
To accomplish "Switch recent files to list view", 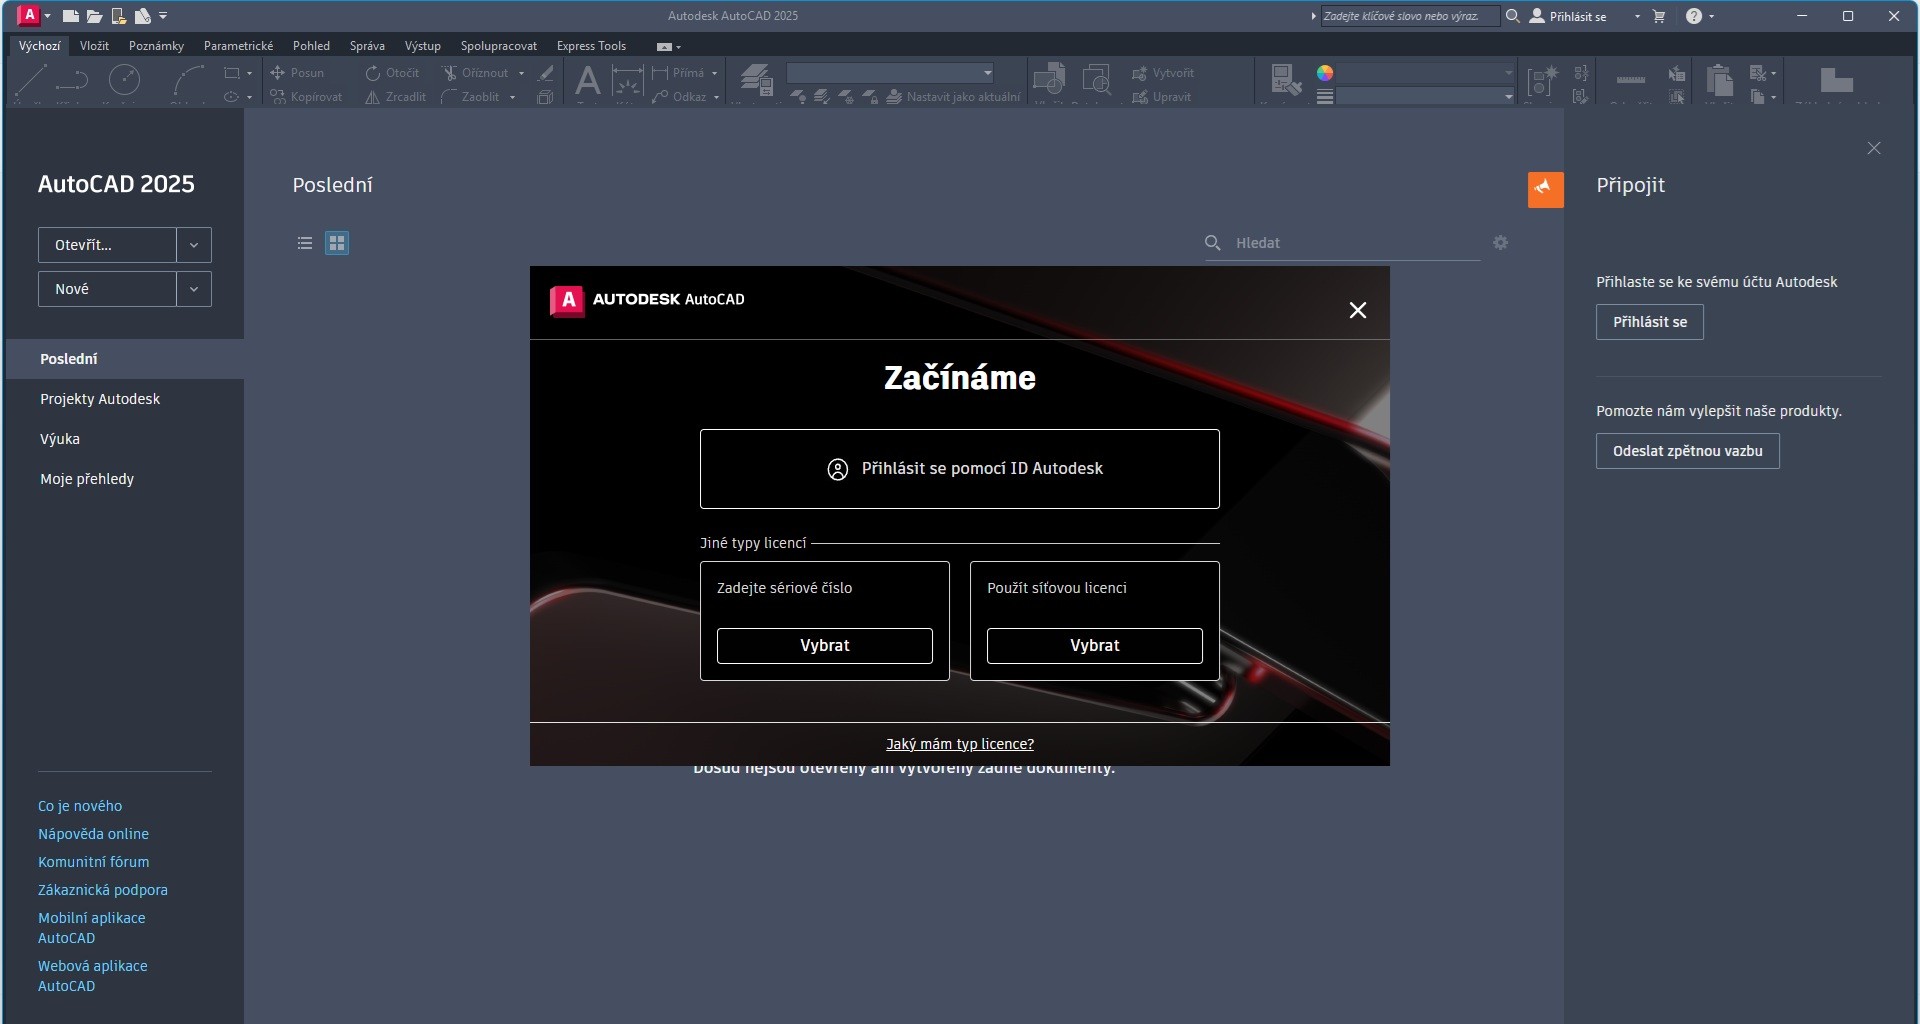I will 305,243.
